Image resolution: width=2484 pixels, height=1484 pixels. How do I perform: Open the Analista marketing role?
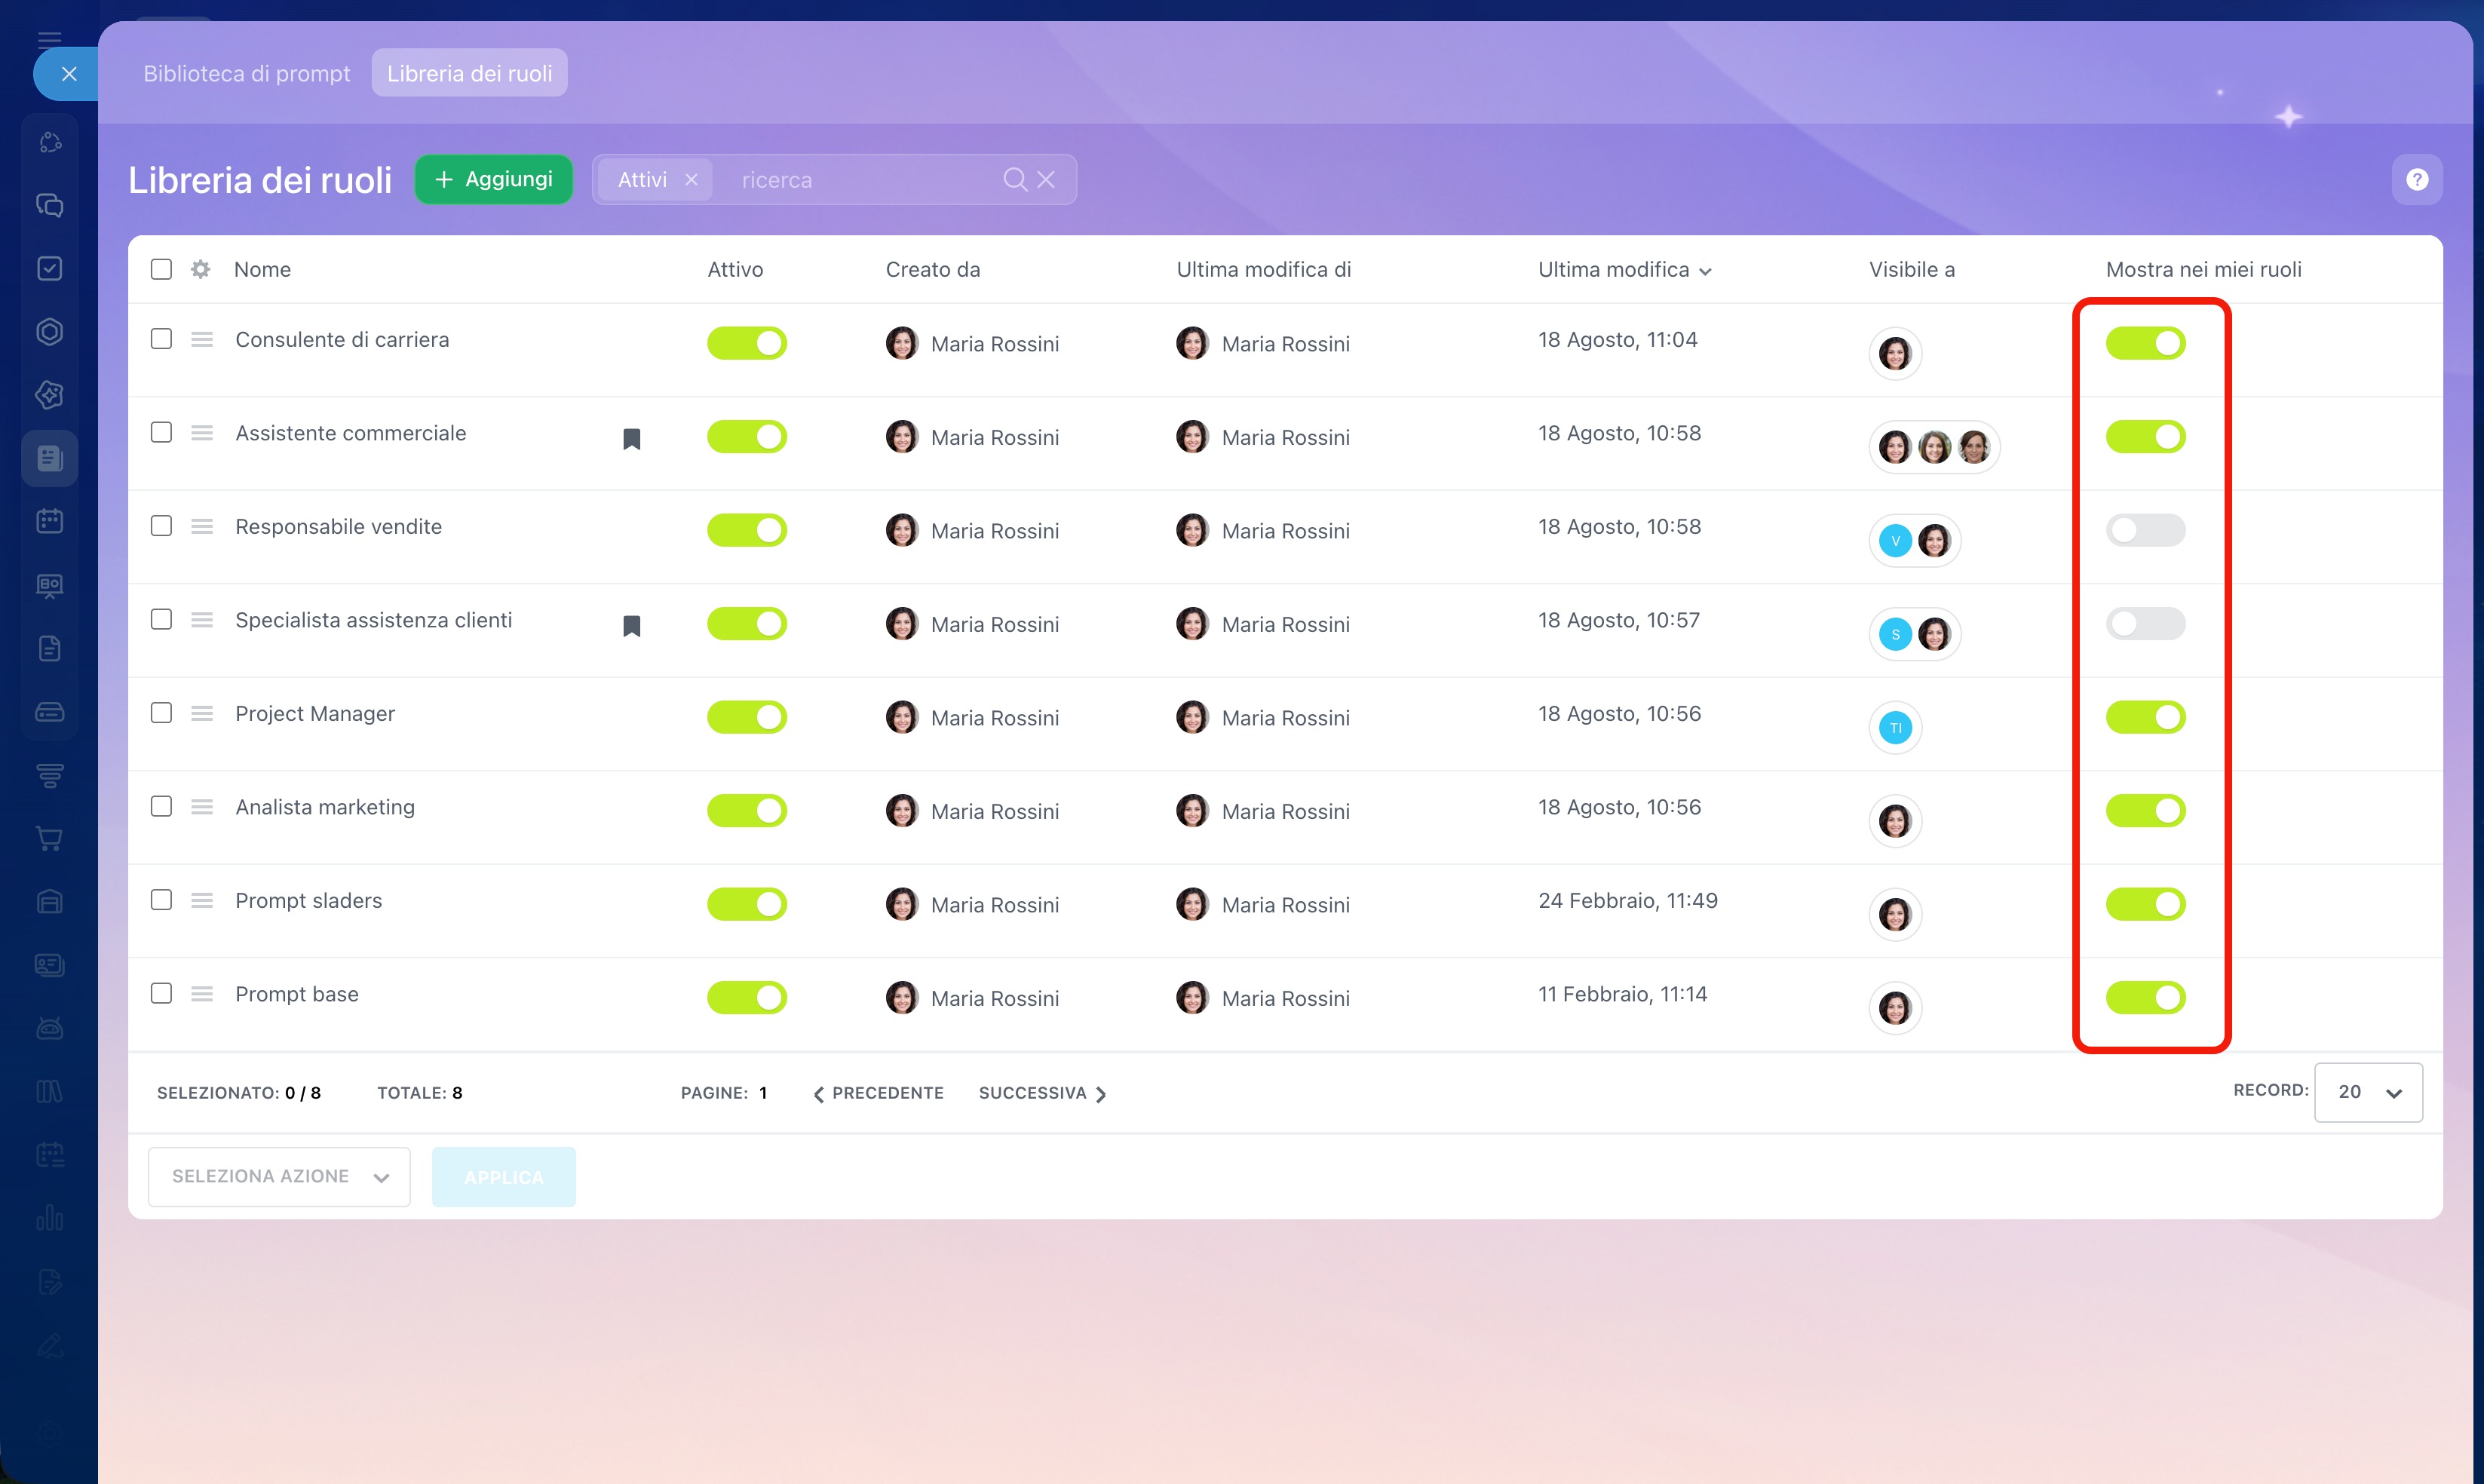pyautogui.click(x=325, y=807)
